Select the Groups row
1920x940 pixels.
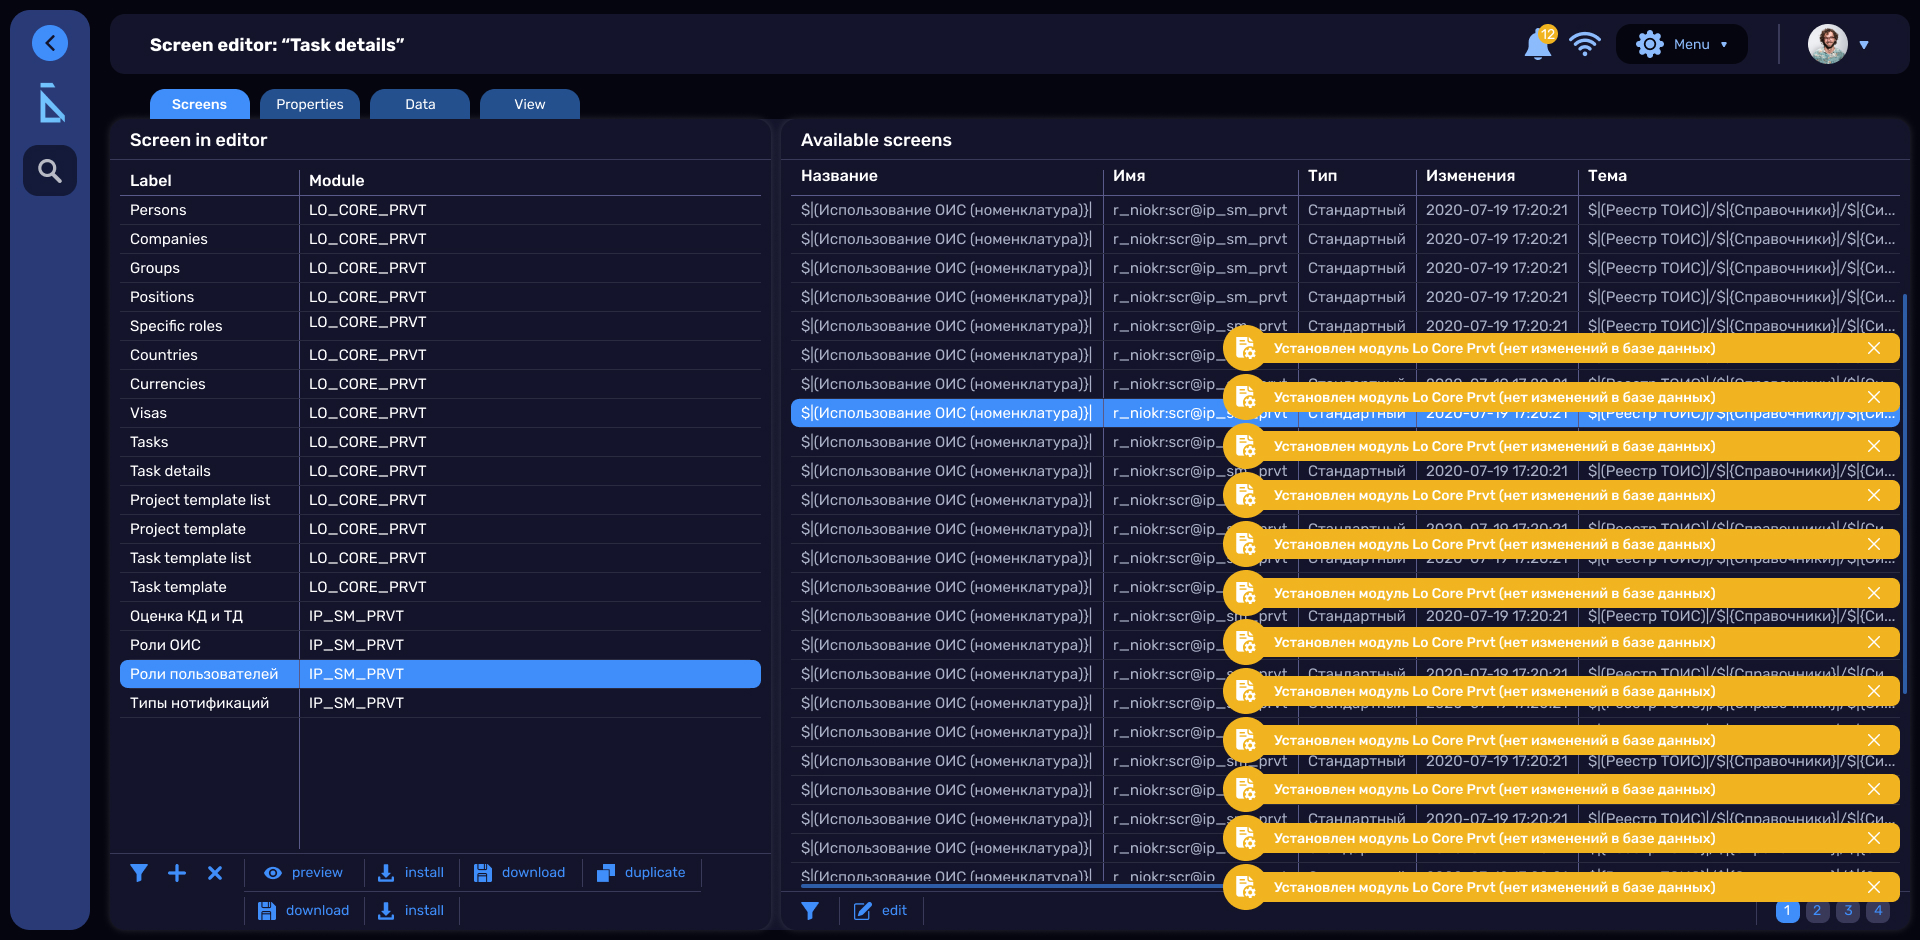coord(440,268)
